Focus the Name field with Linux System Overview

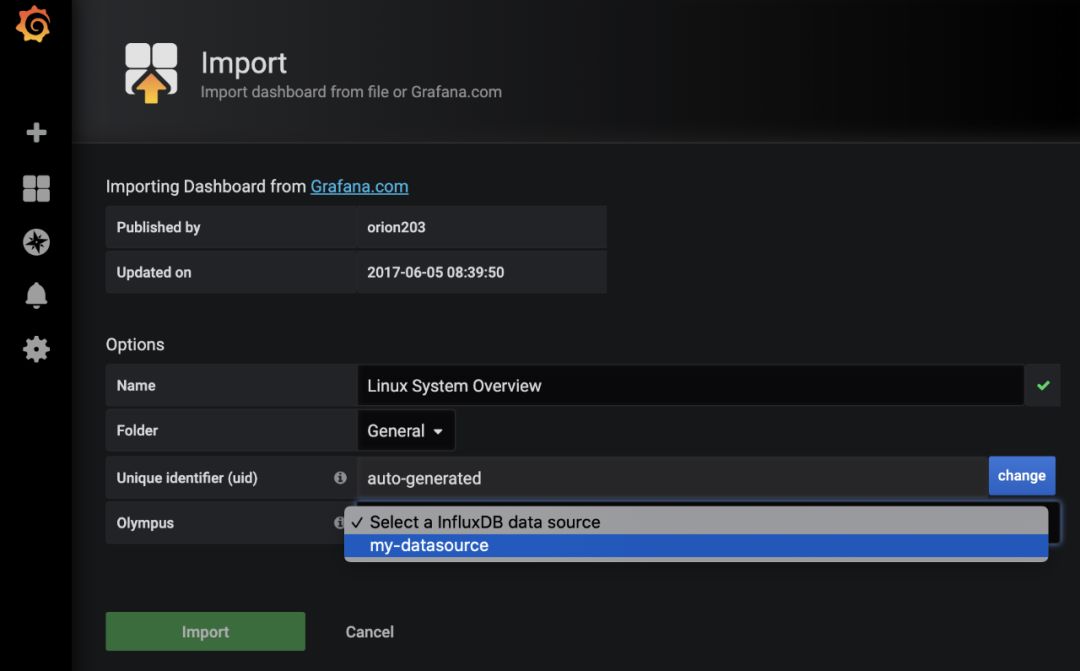pos(689,386)
